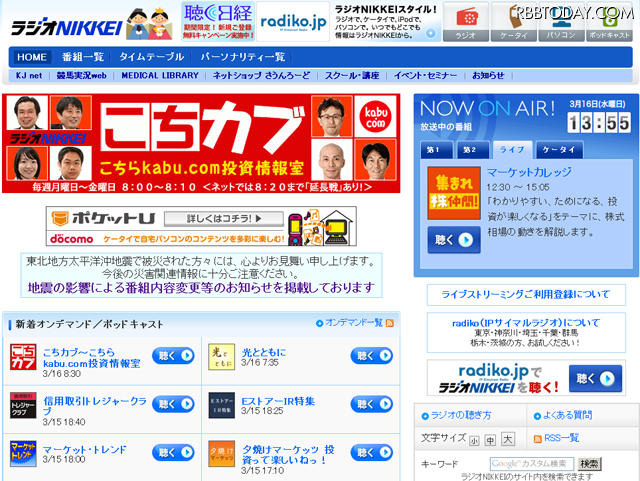640x481 pixels.
Task: Open ライブストリーミングご利用登録について
Action: [526, 294]
